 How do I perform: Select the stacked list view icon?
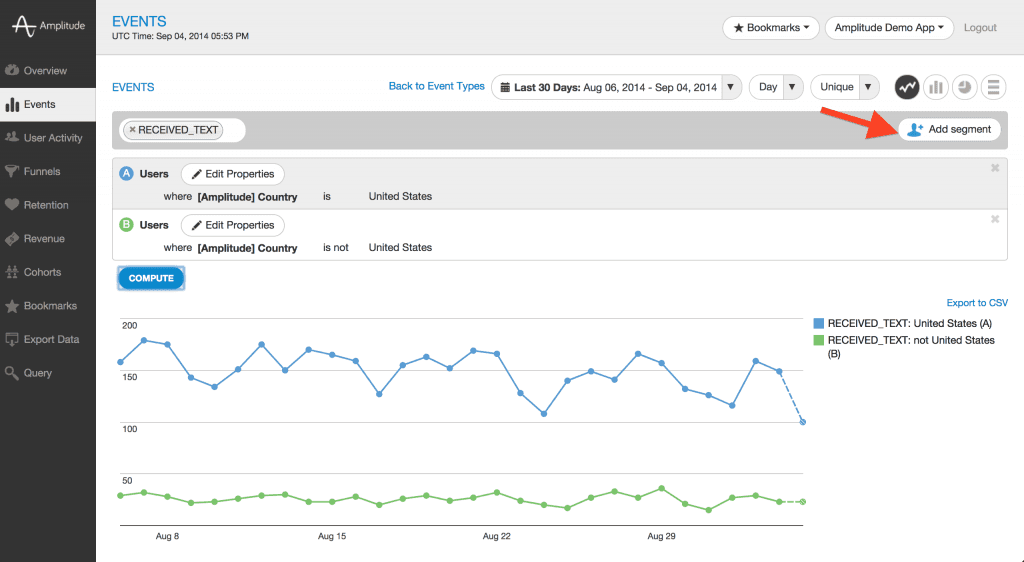pyautogui.click(x=993, y=87)
